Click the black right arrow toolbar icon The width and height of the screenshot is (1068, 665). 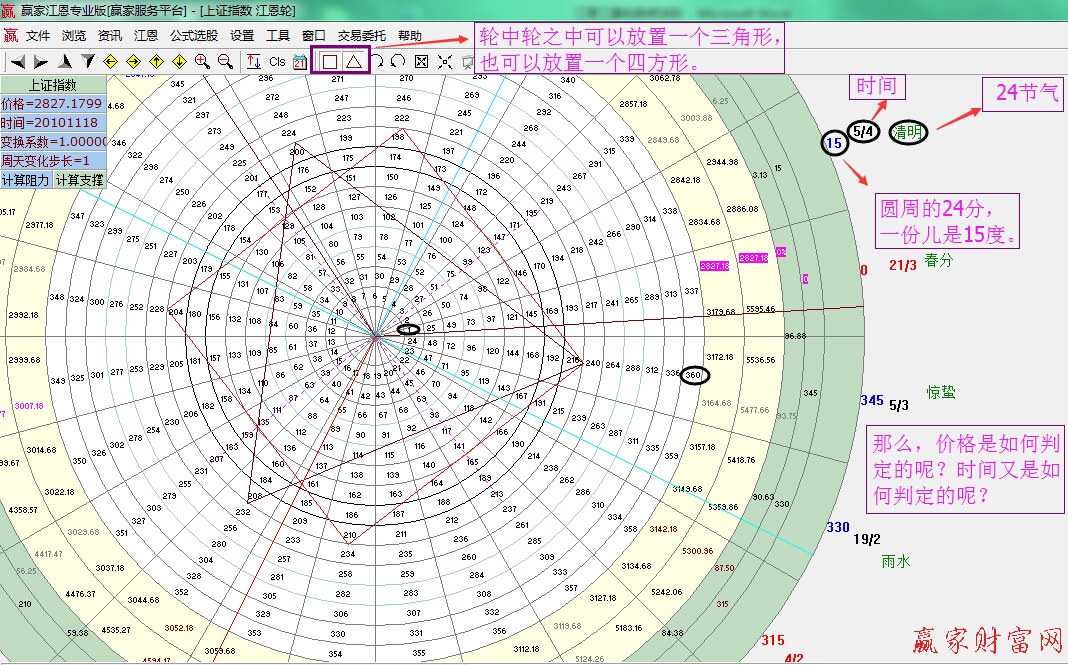41,62
